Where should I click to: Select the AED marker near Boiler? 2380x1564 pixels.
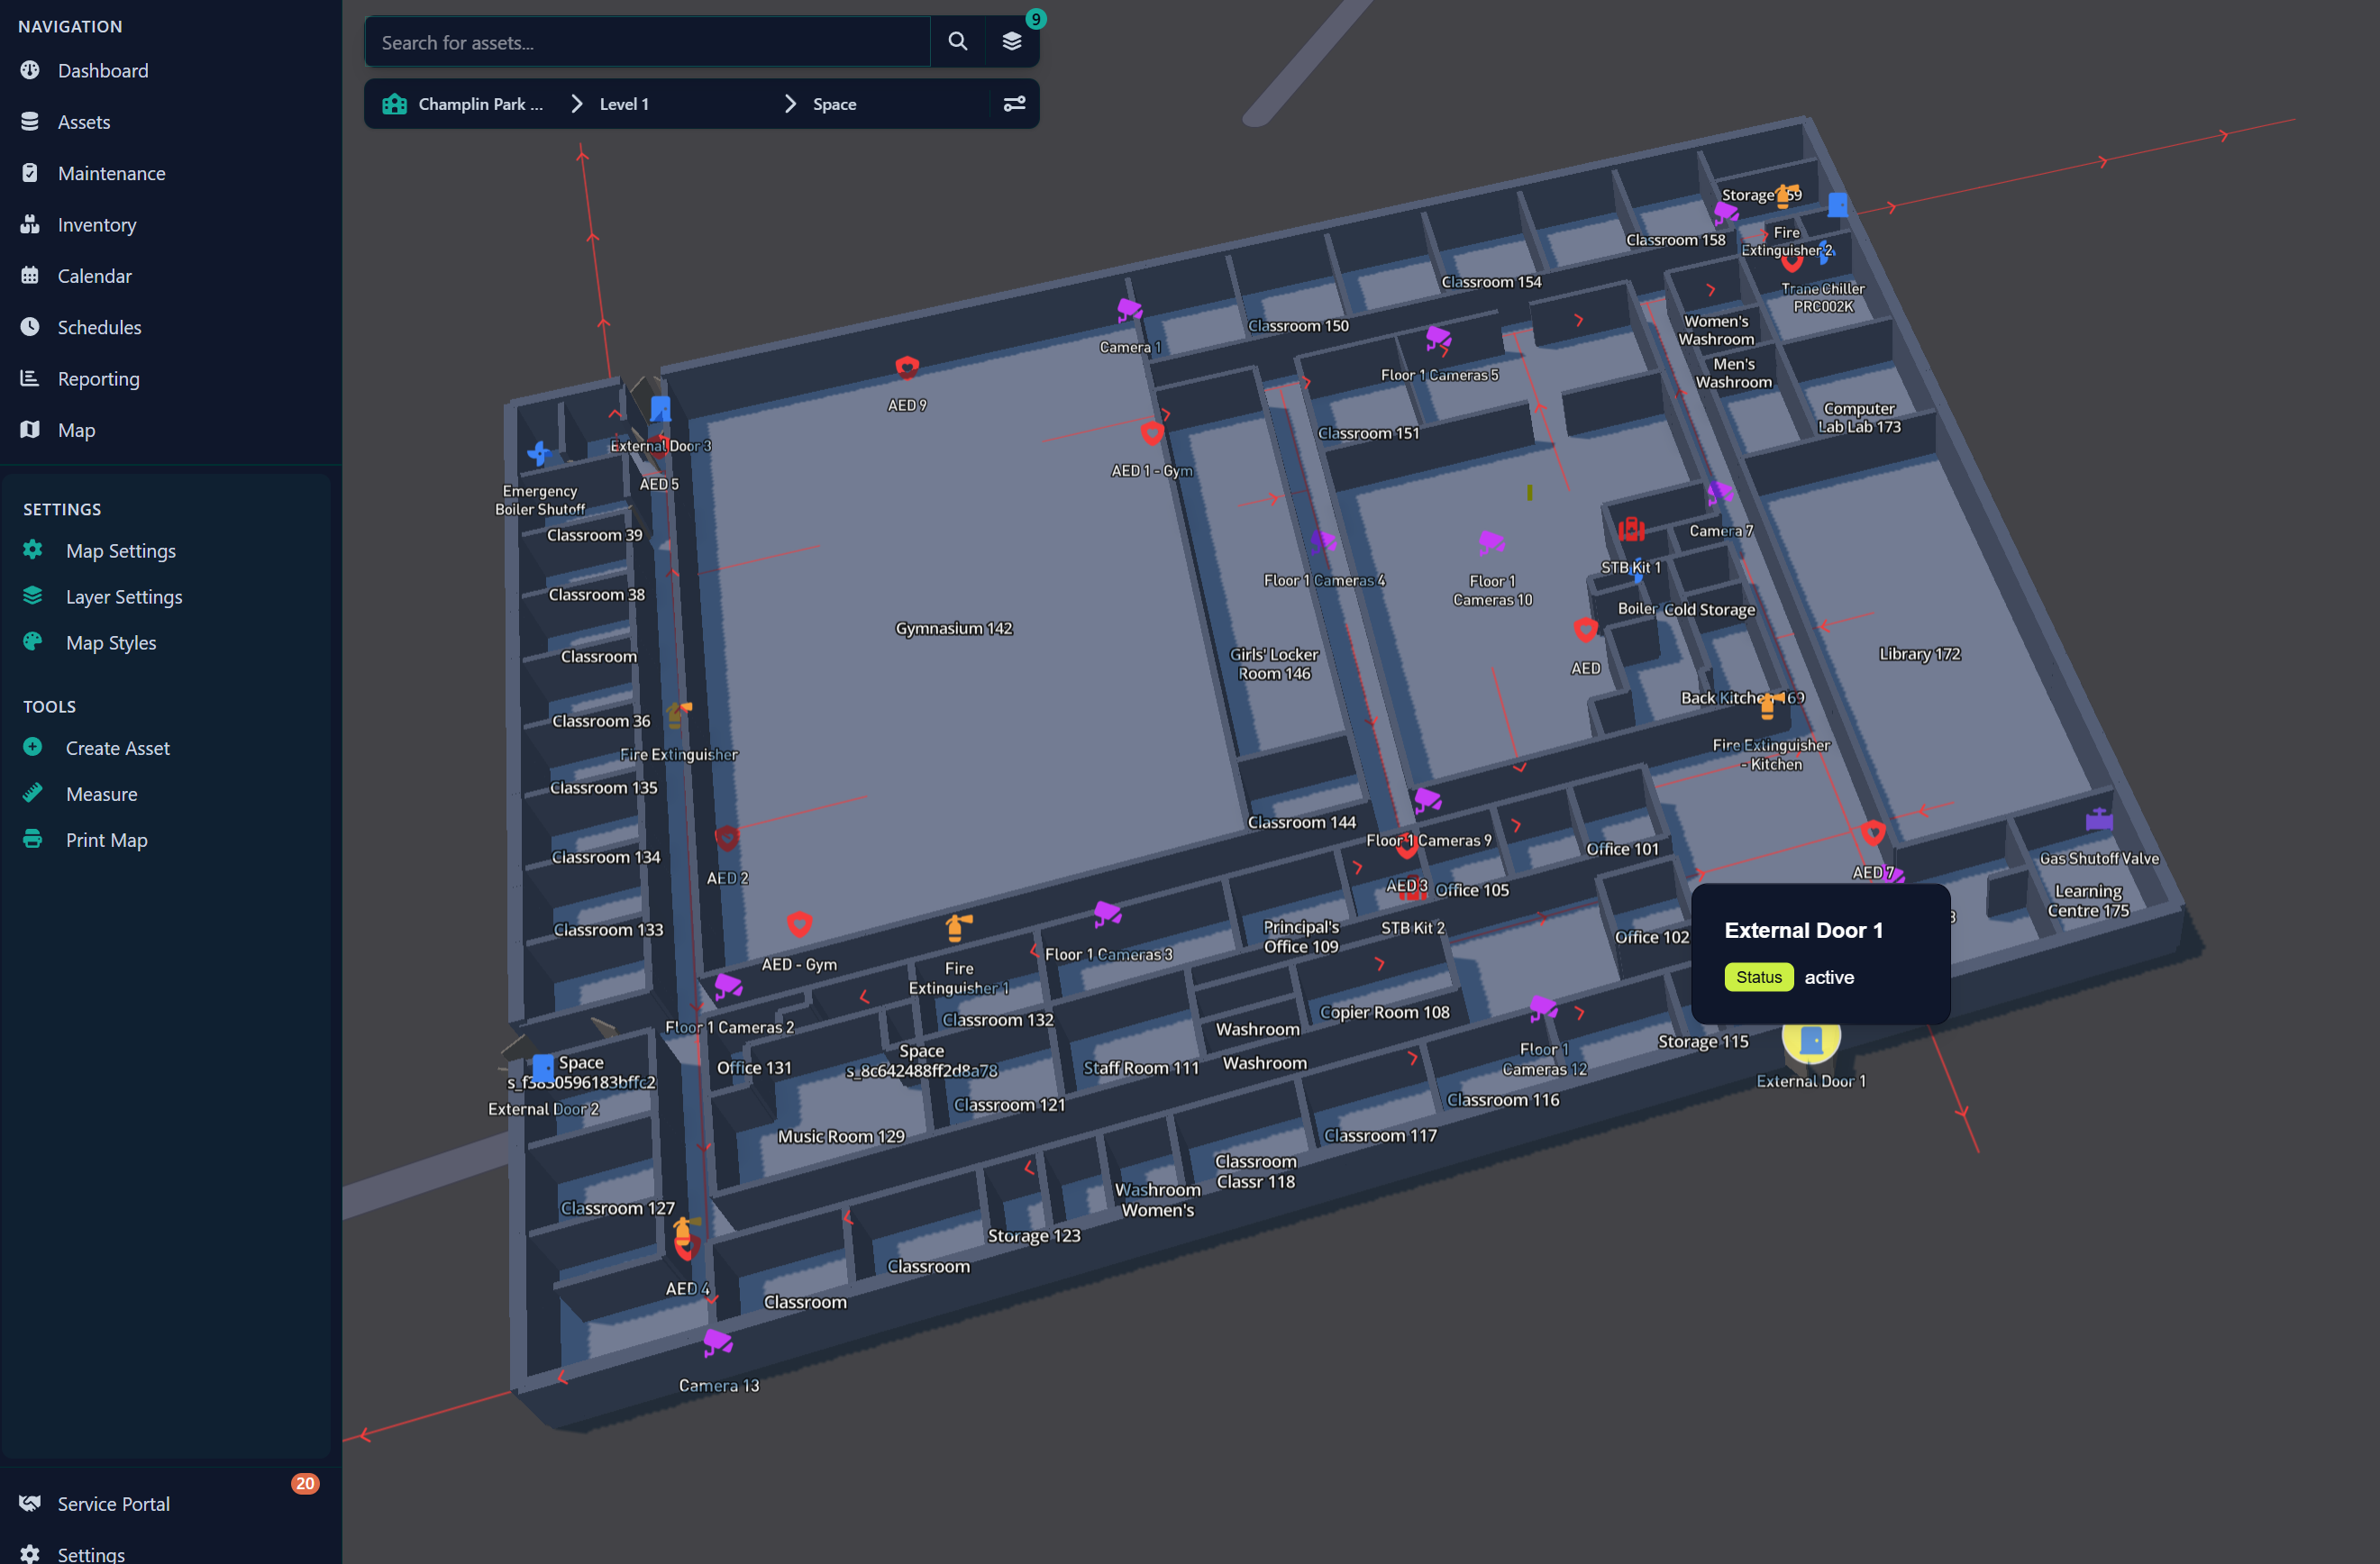(x=1585, y=630)
